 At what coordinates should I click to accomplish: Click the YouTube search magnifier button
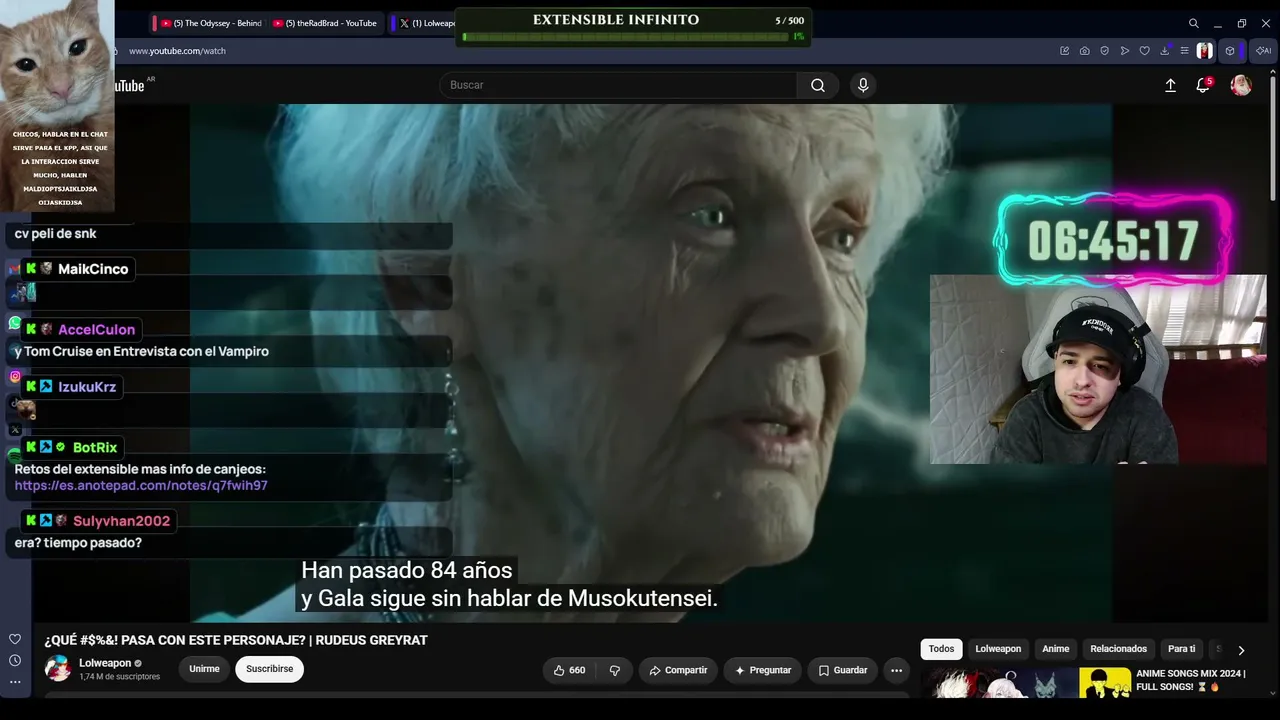point(818,85)
